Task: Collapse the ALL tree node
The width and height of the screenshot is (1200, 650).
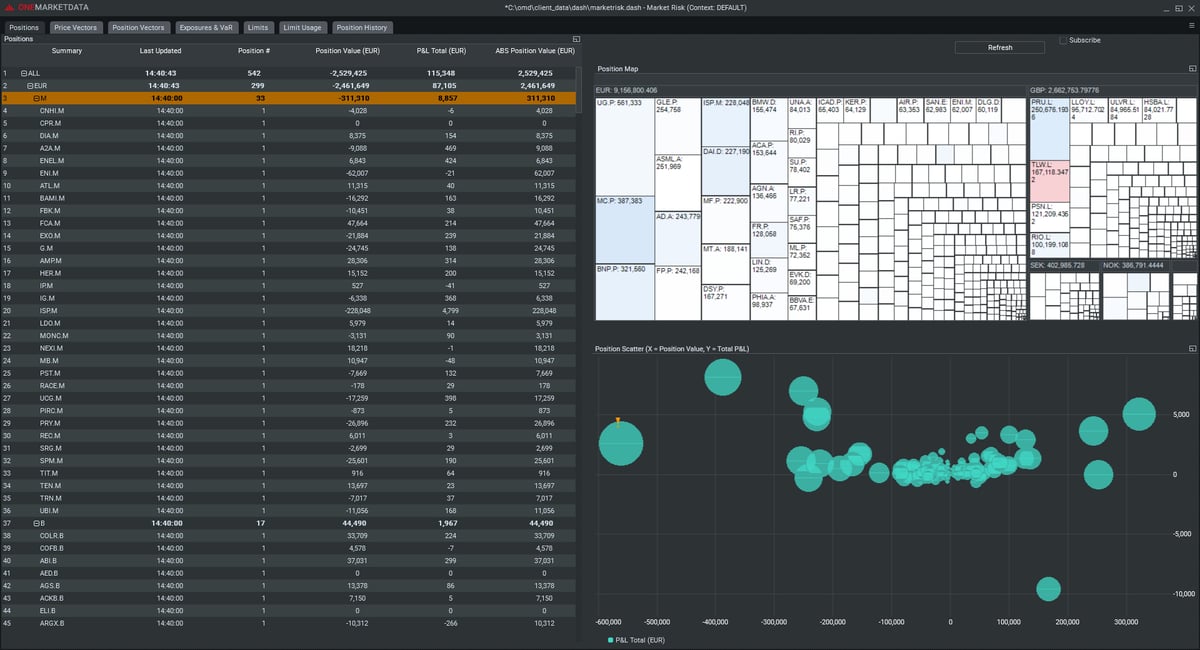Action: 24,73
